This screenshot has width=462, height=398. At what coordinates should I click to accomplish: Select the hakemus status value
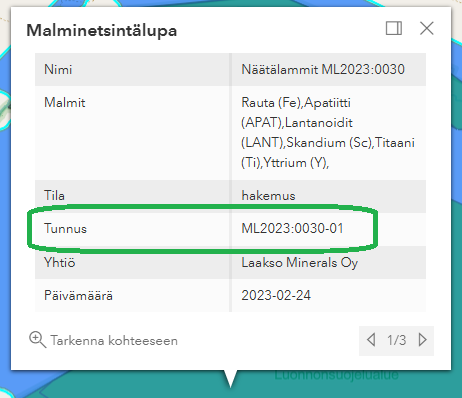268,195
